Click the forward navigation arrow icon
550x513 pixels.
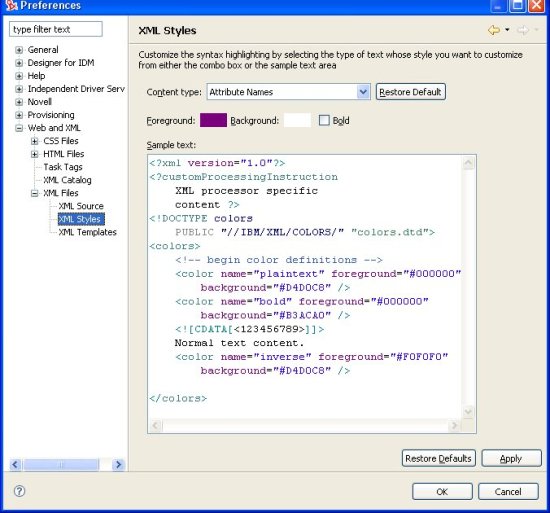[x=523, y=30]
